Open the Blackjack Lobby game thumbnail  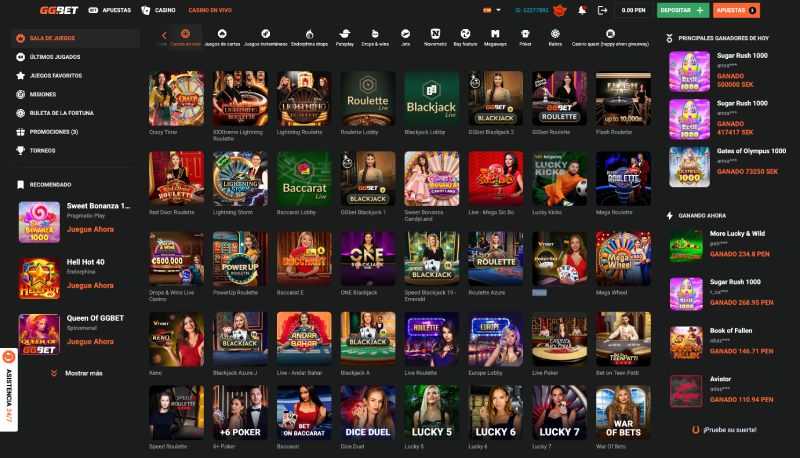[x=432, y=98]
